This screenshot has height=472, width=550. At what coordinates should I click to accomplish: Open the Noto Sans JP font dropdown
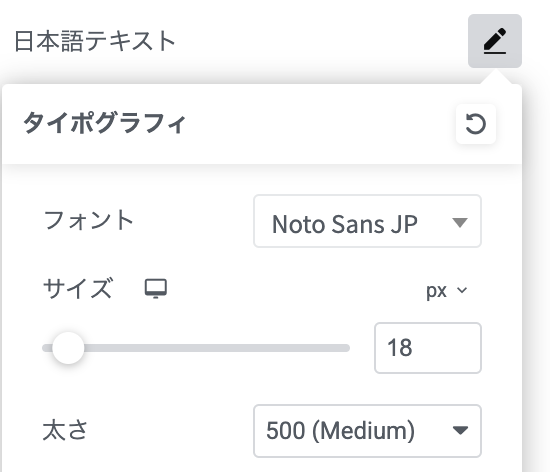coord(367,221)
